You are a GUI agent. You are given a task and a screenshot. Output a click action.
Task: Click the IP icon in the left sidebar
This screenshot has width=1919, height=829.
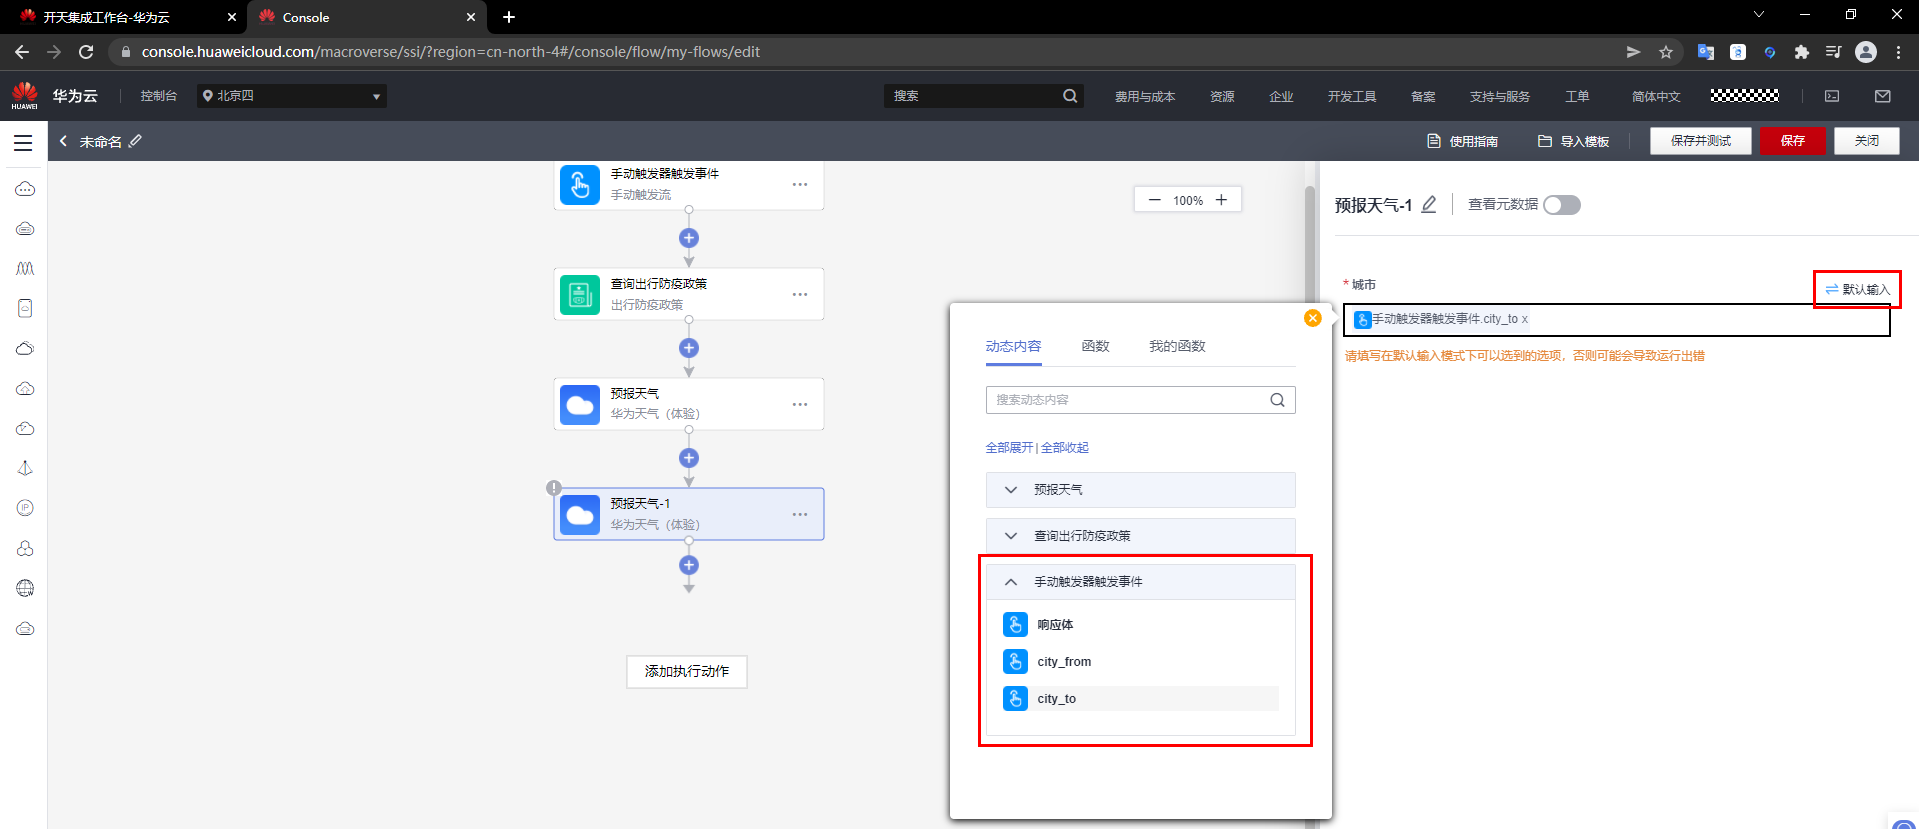click(25, 508)
